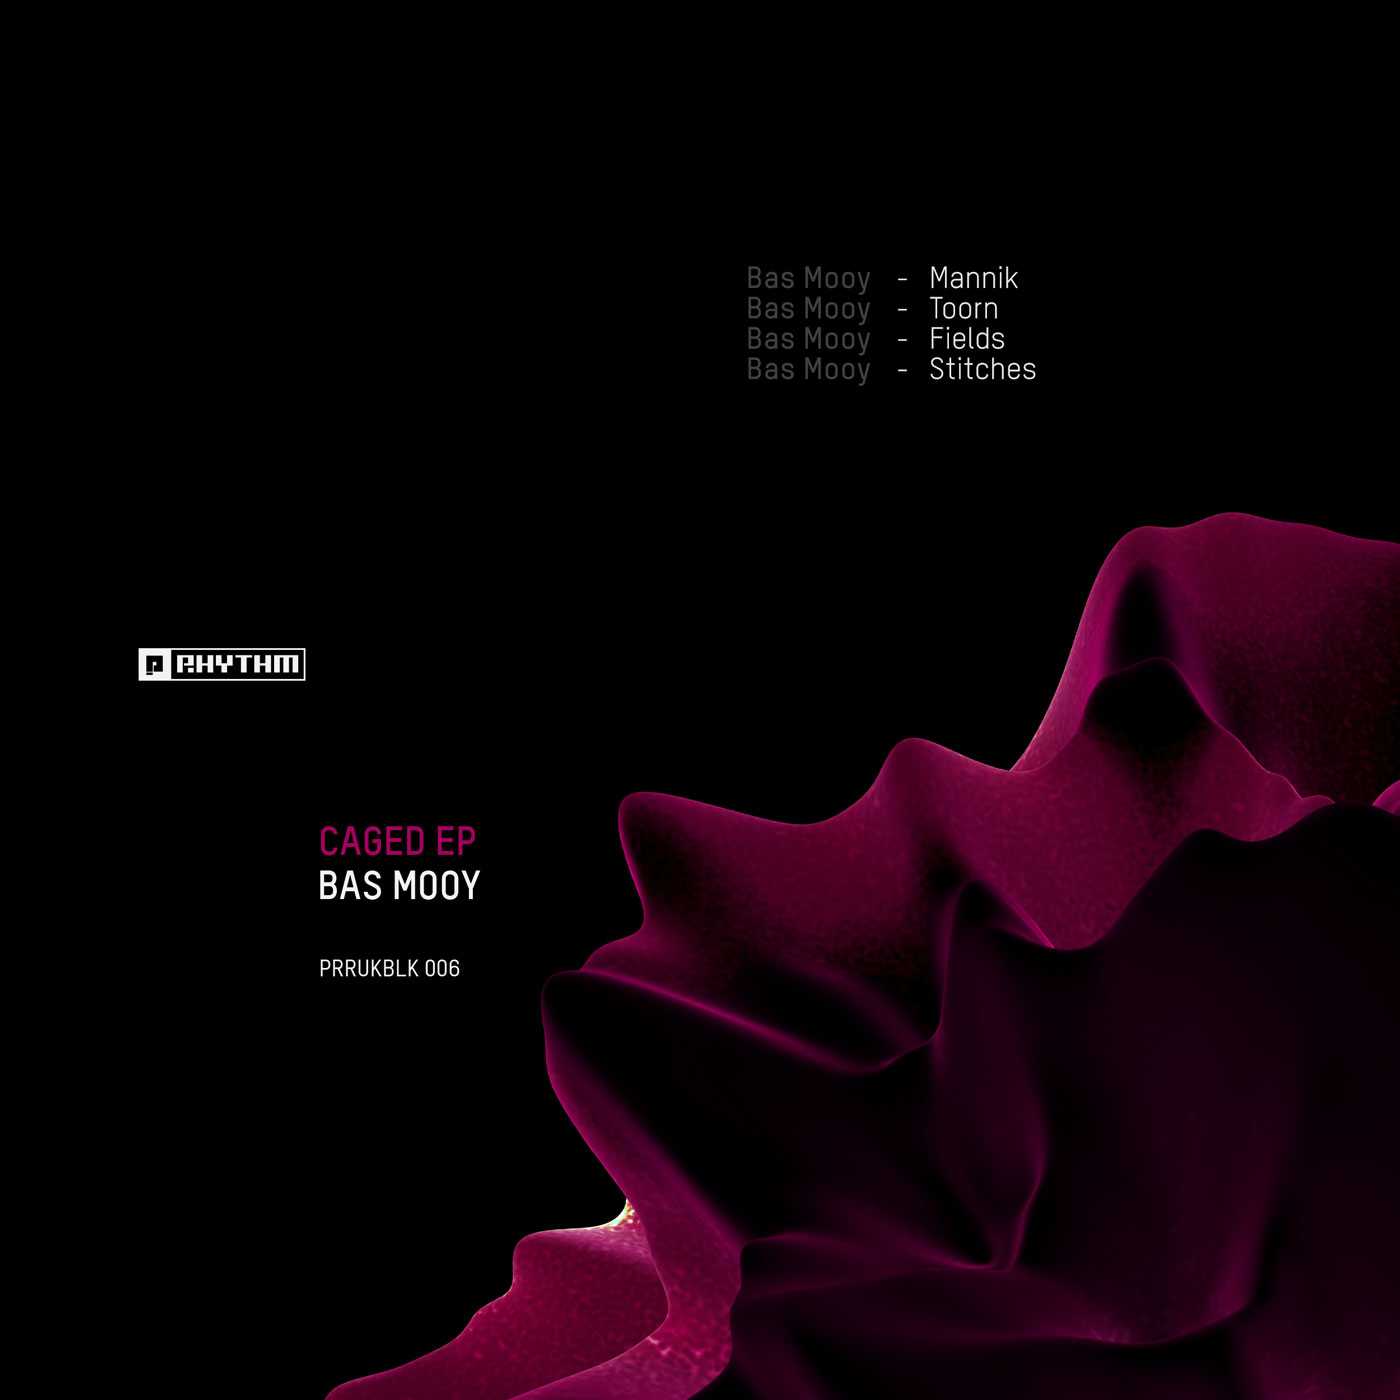
Task: Click the dash before Stitches
Action: [x=902, y=371]
